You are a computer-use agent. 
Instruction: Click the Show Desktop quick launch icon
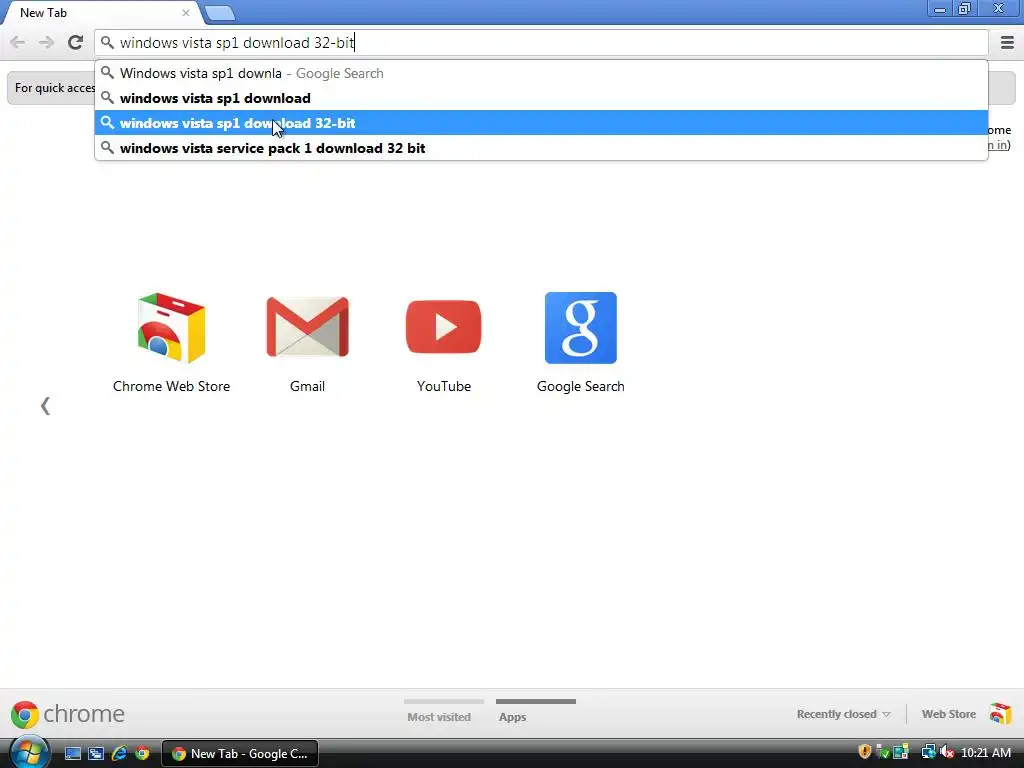coord(72,753)
